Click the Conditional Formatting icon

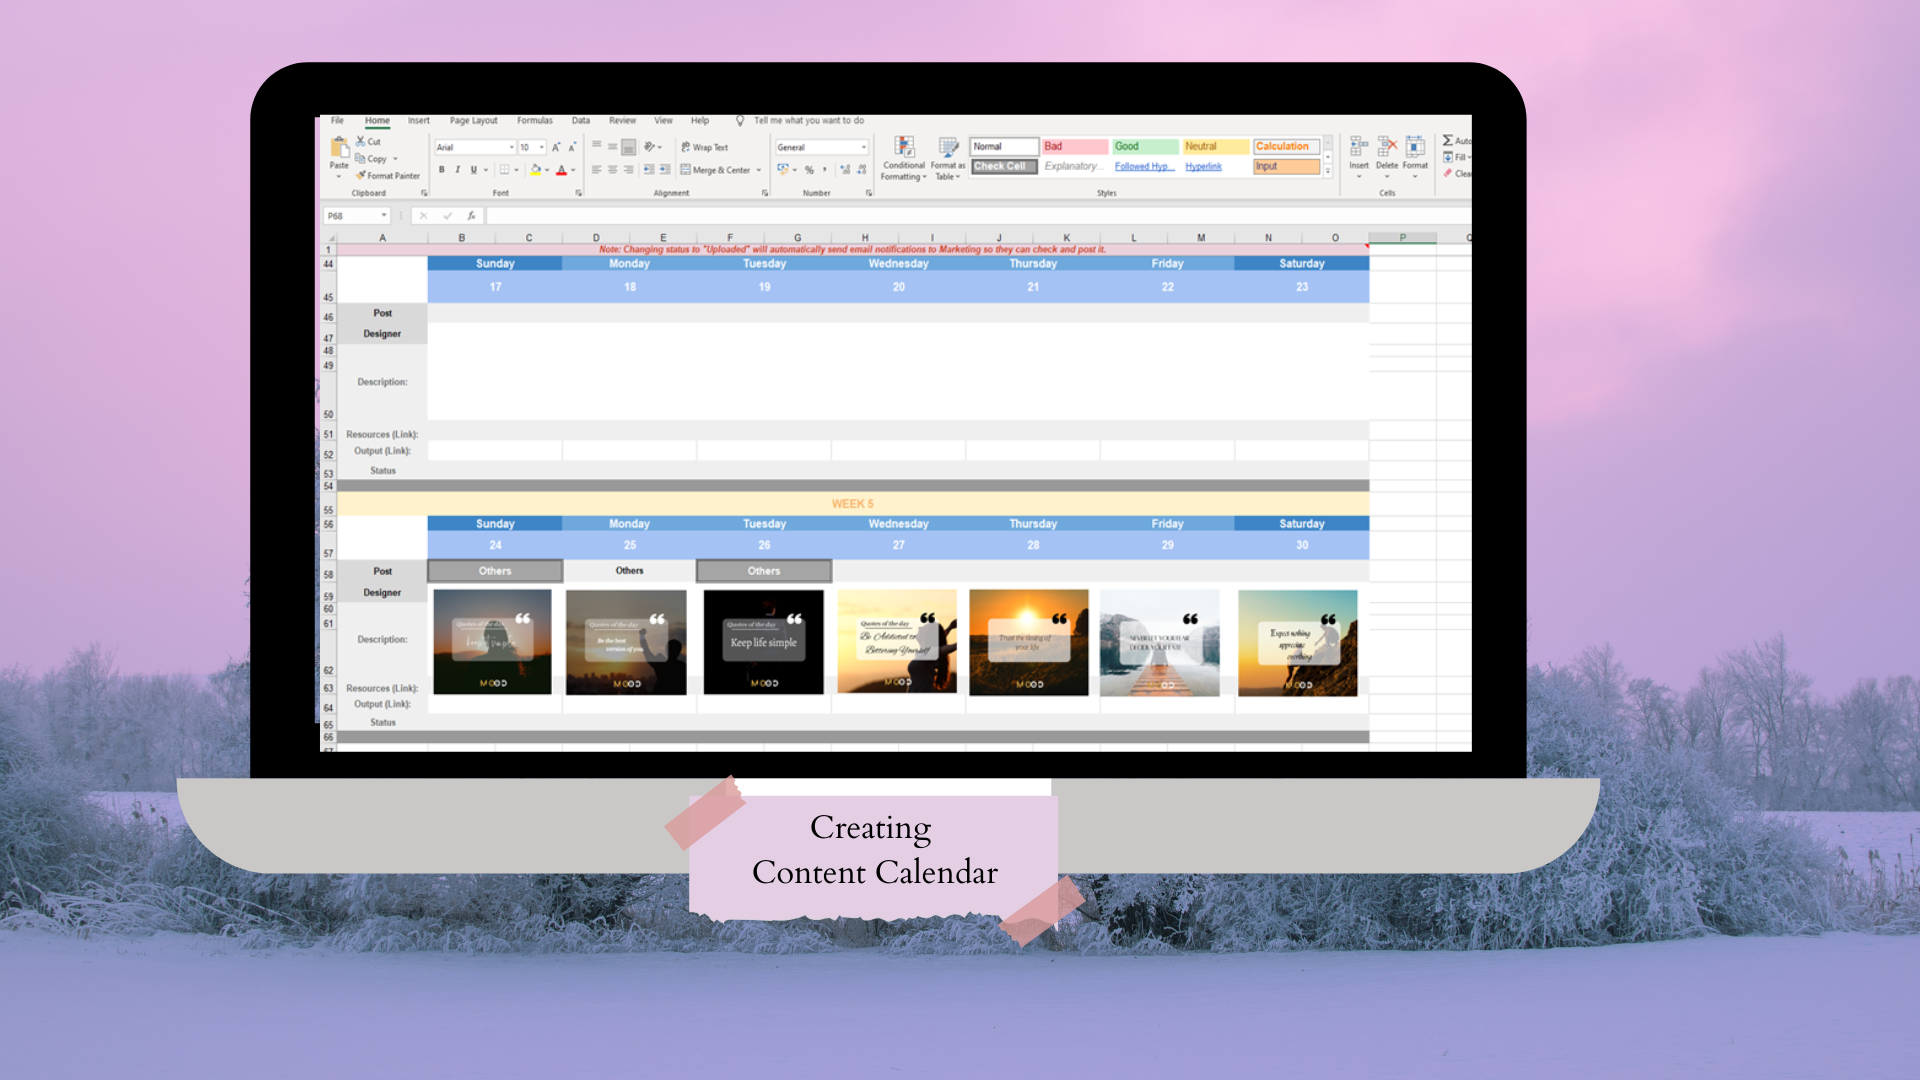904,148
